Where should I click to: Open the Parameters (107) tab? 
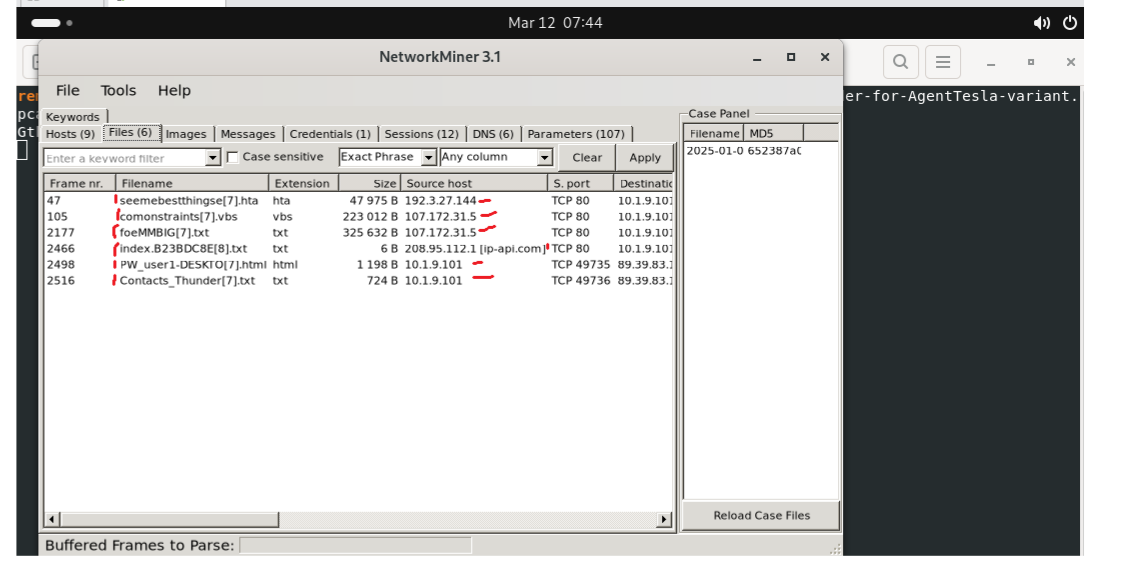click(x=576, y=134)
